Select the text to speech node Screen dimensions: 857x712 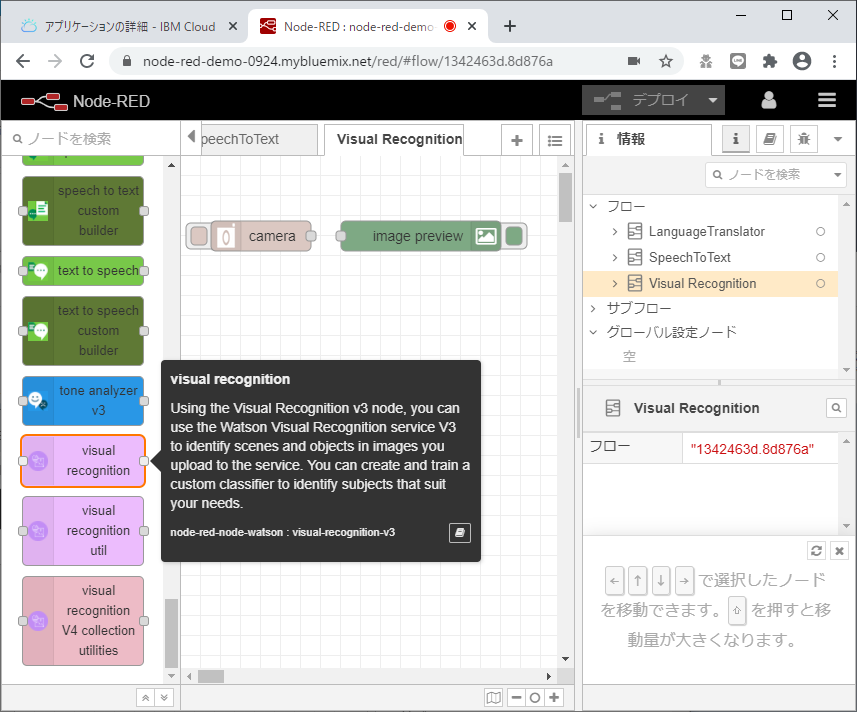[82, 271]
